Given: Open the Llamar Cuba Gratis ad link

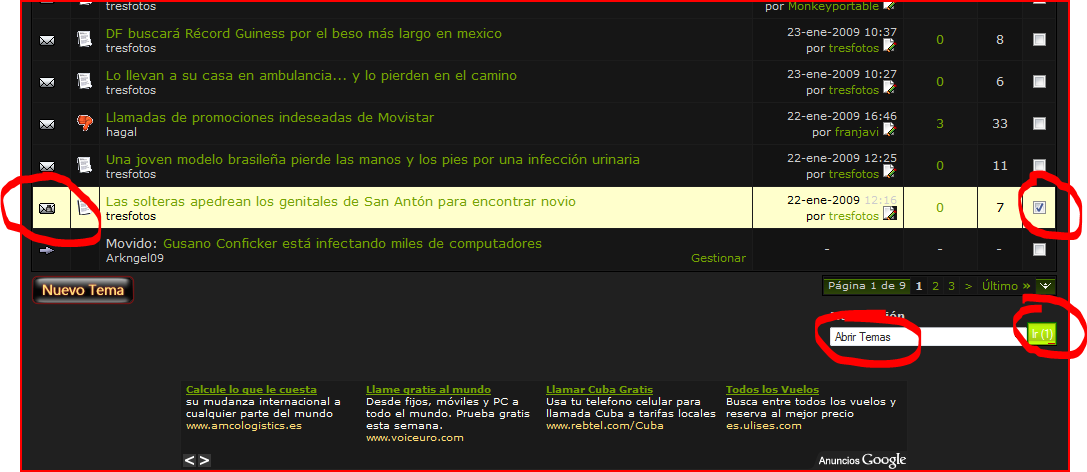Looking at the screenshot, I should click(x=599, y=389).
